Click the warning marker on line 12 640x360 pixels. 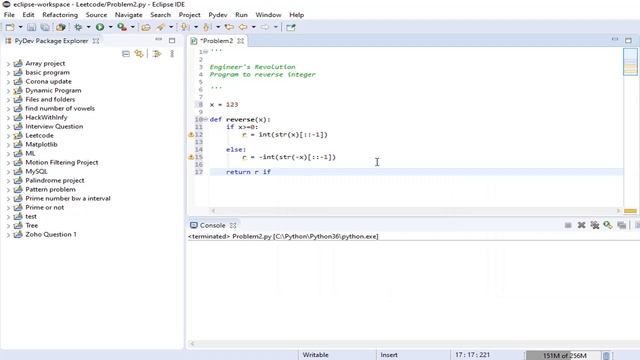pos(191,134)
